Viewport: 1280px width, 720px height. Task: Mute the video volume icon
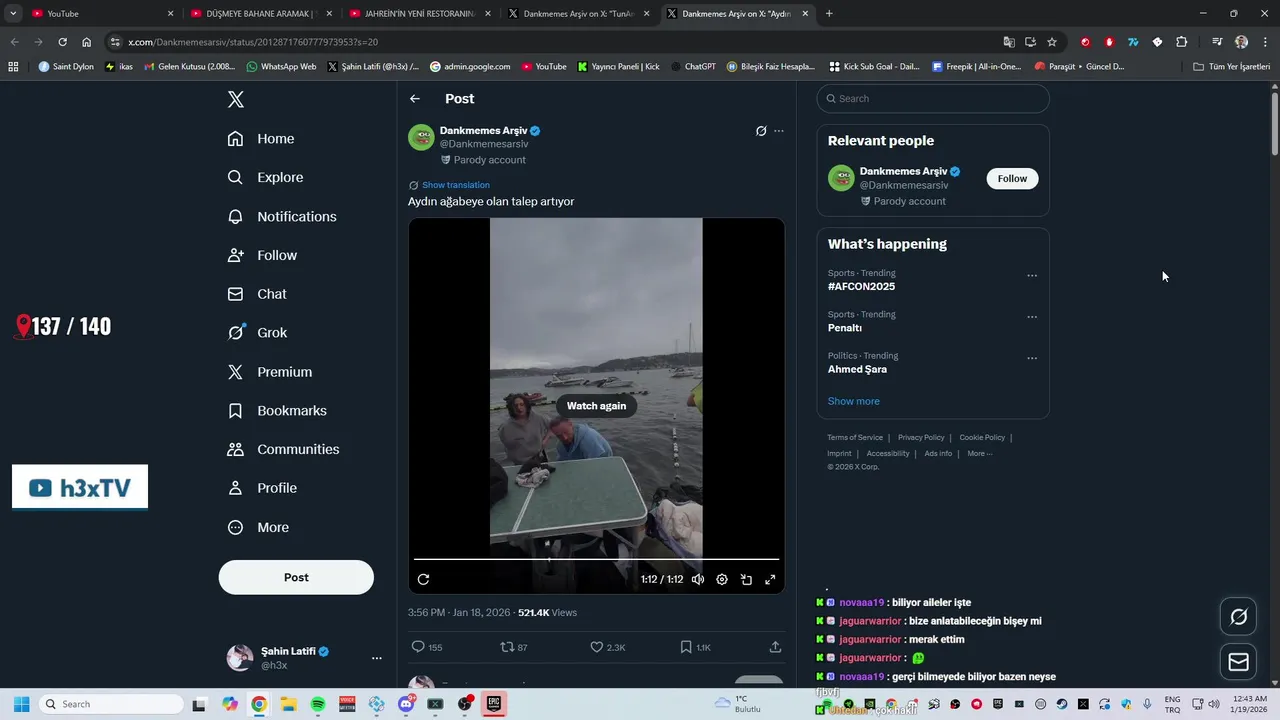click(x=698, y=579)
